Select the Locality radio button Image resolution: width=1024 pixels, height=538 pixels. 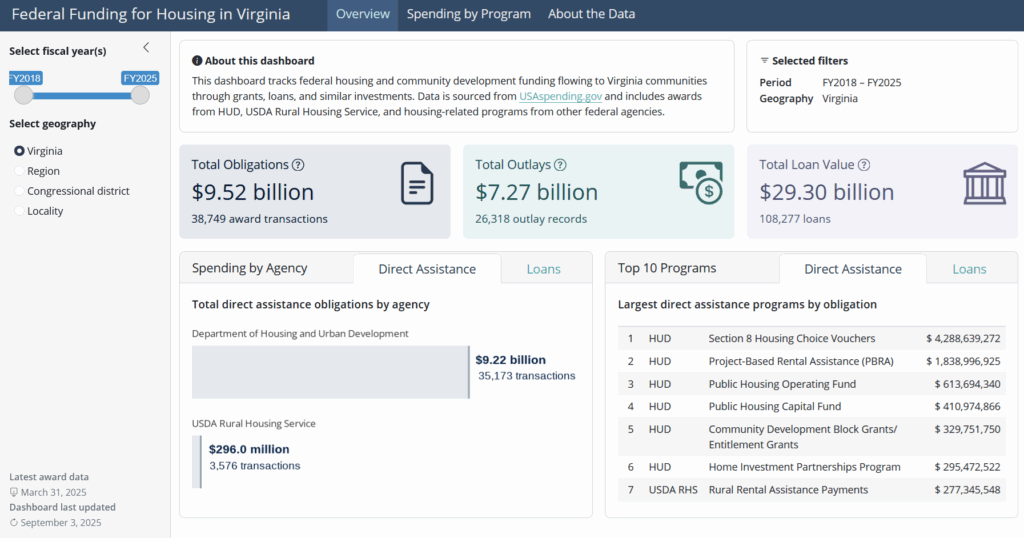pyautogui.click(x=19, y=211)
